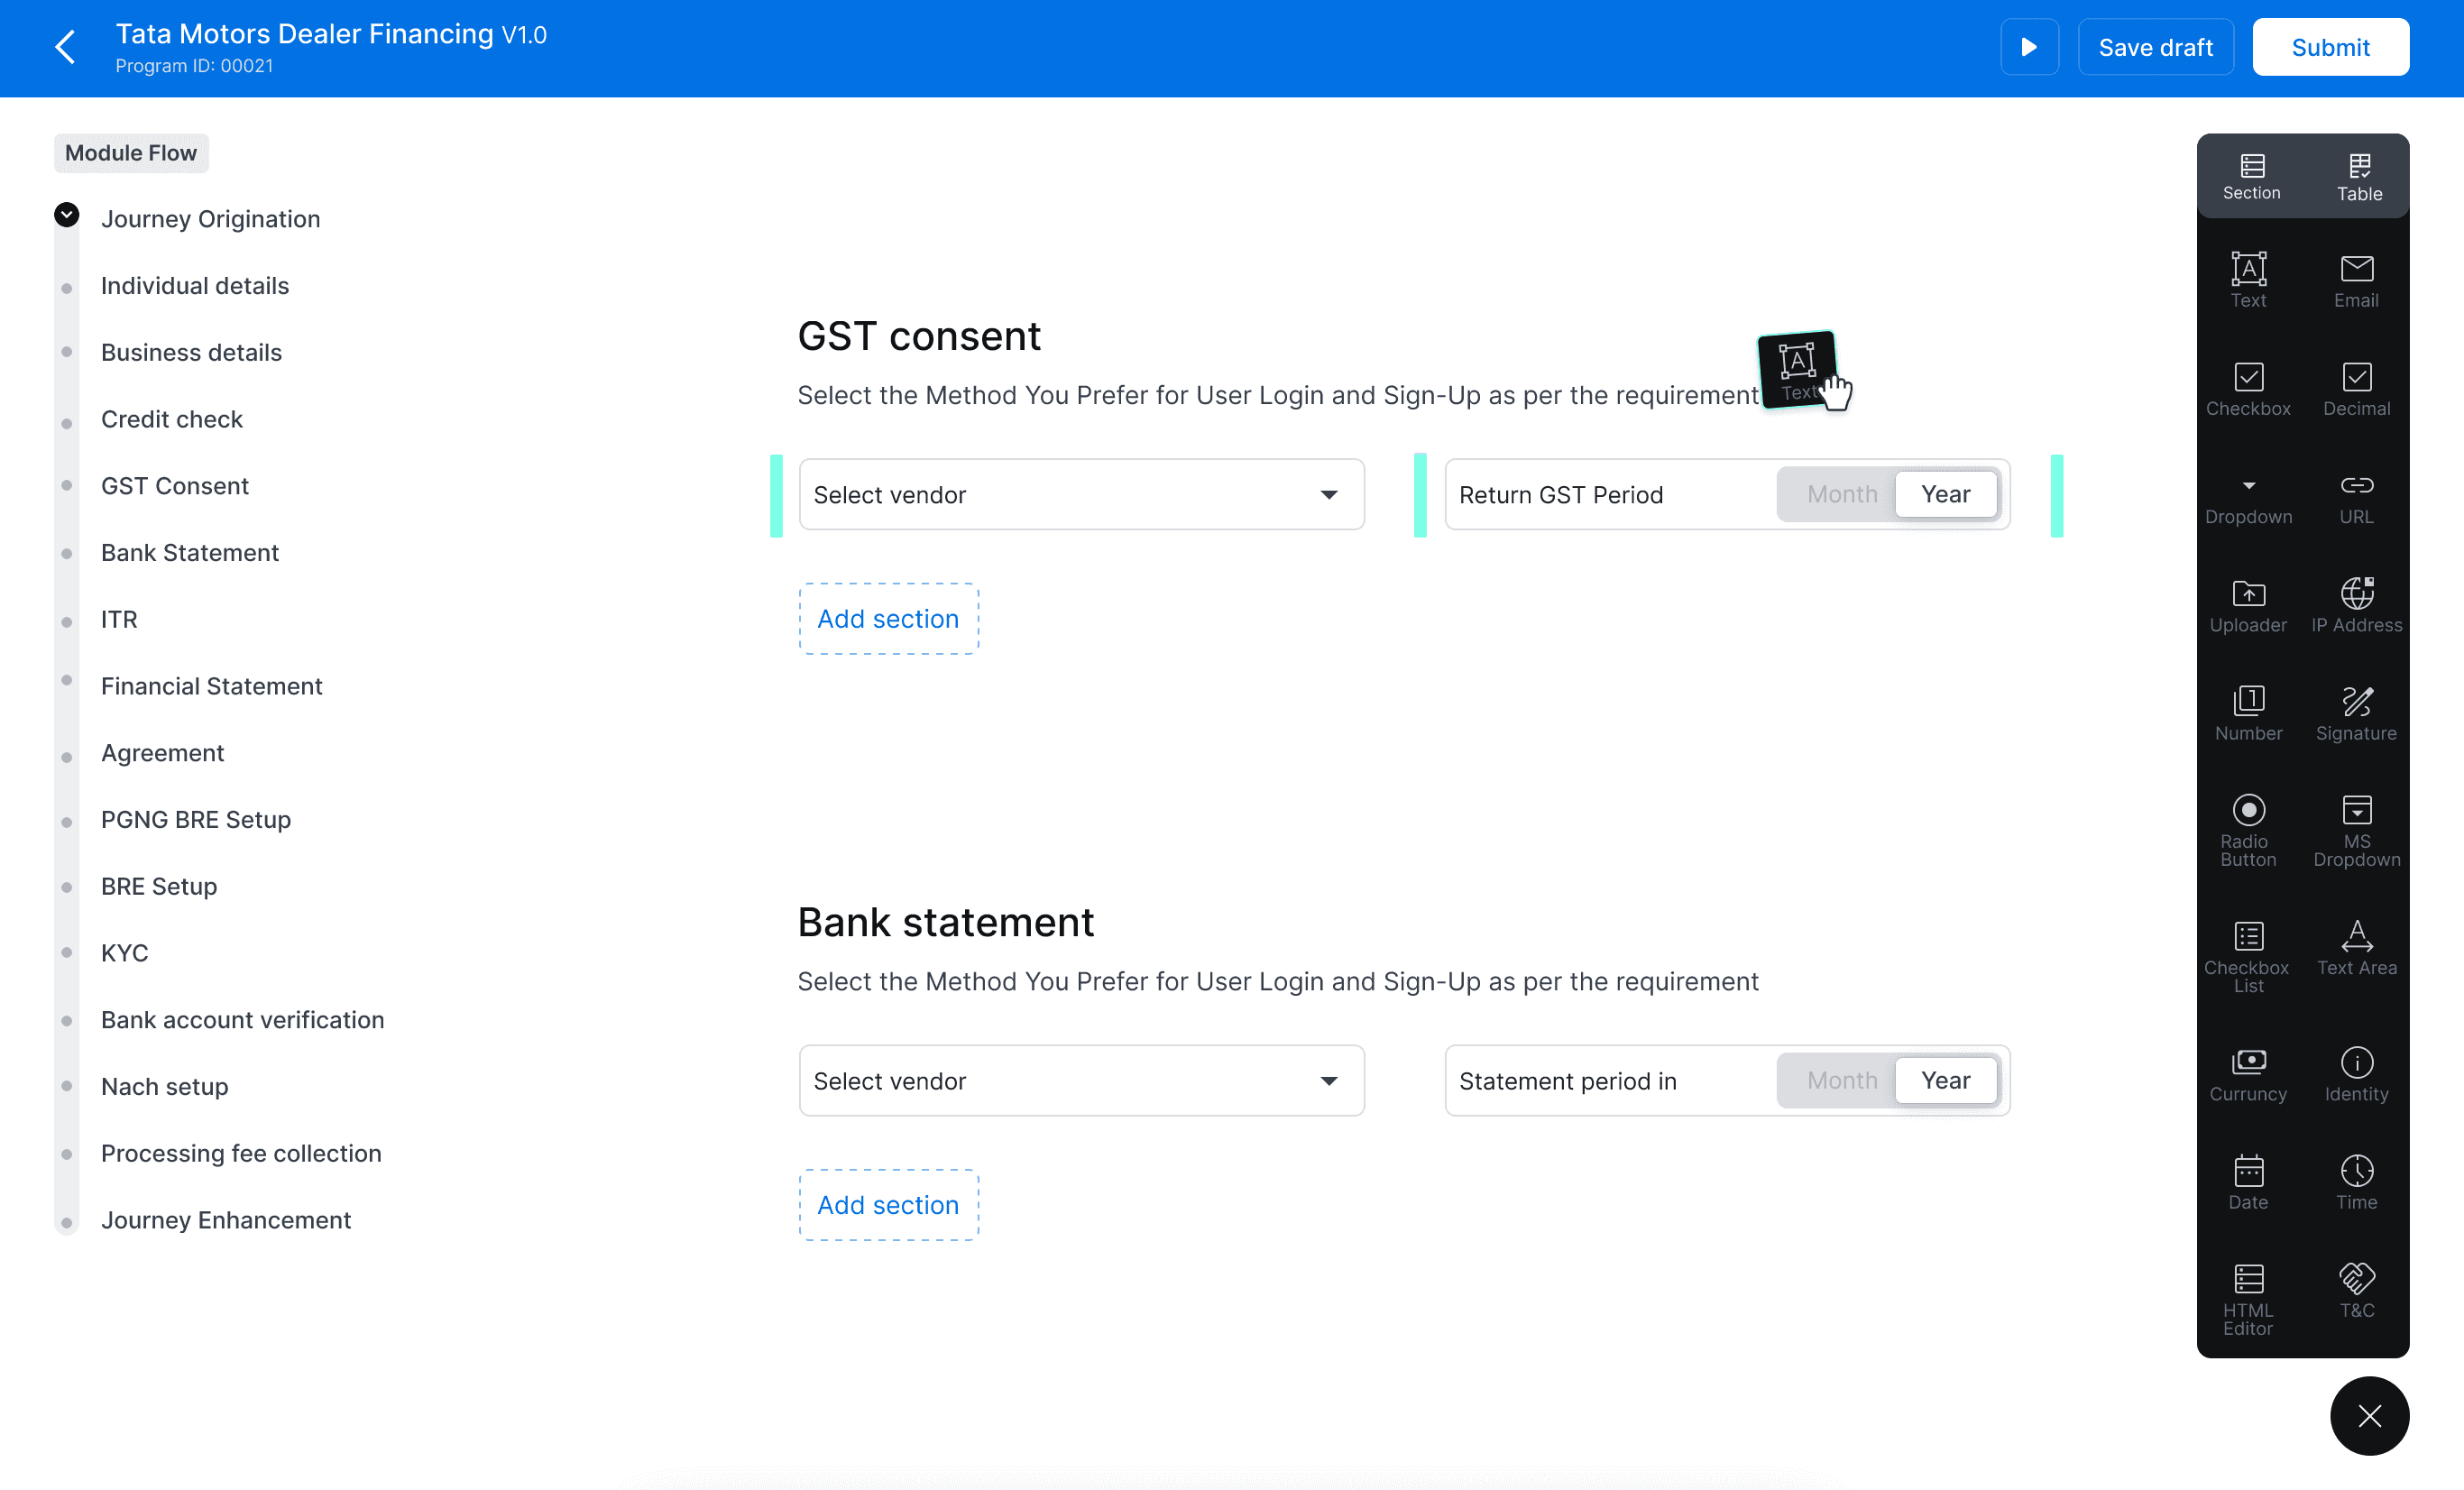
Task: Select the Section element in palette
Action: pyautogui.click(x=2251, y=177)
